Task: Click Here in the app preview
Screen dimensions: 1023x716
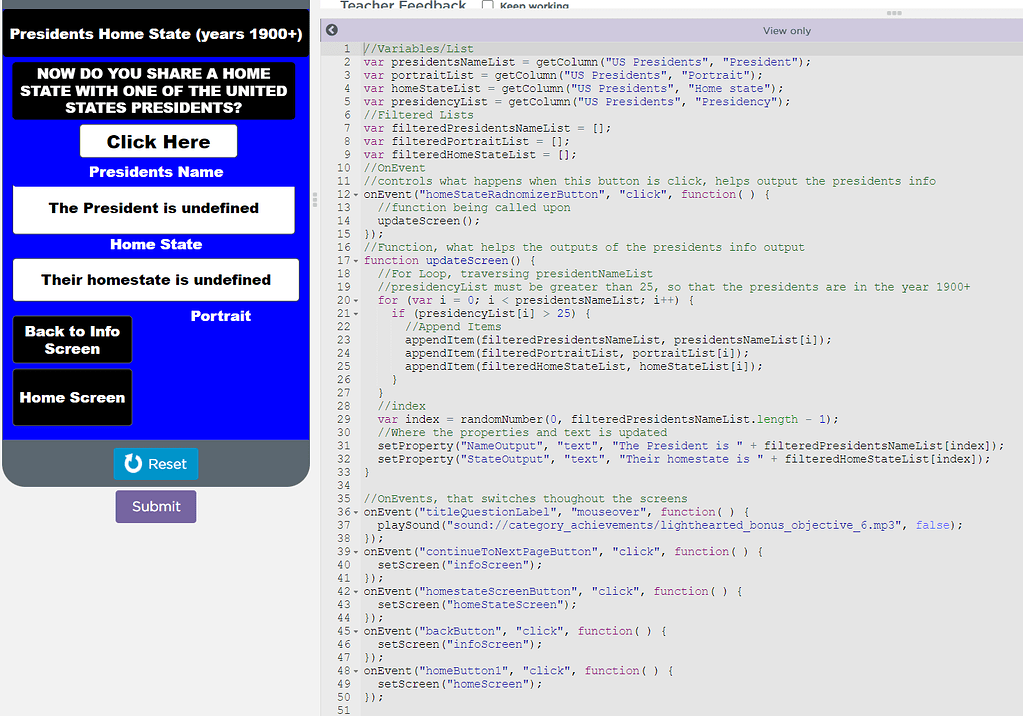Action: coord(158,141)
